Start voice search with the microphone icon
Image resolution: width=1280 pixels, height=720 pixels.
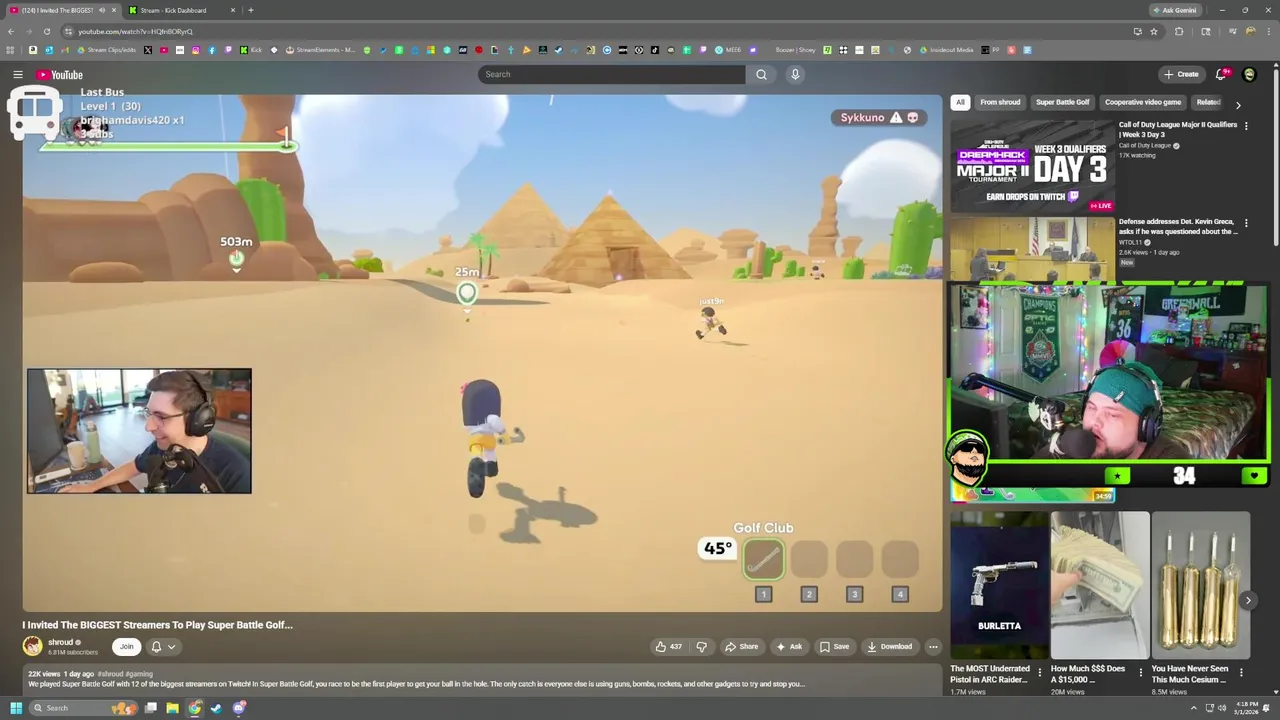tap(795, 74)
